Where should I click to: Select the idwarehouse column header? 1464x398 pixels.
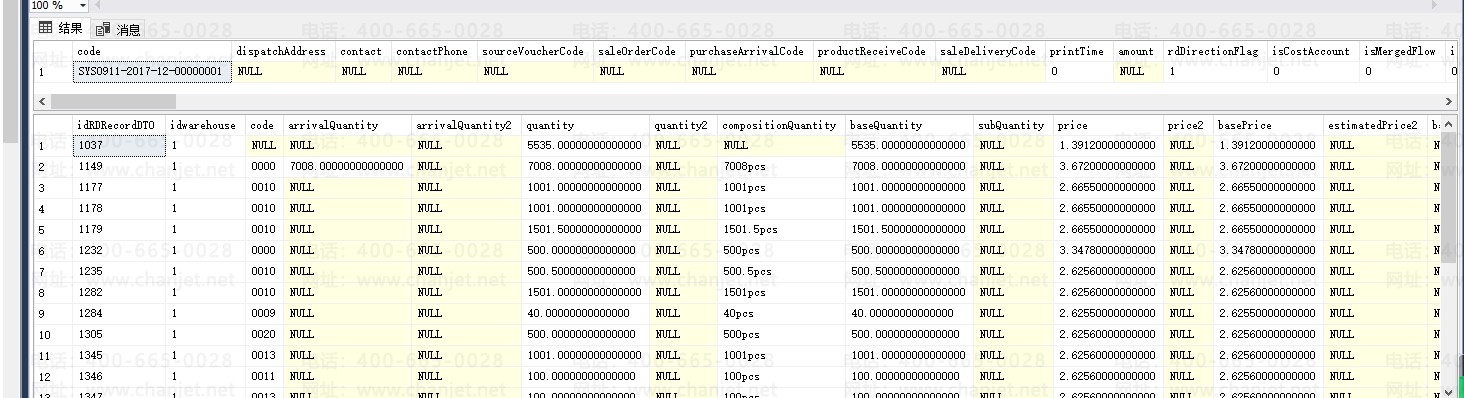[205, 125]
